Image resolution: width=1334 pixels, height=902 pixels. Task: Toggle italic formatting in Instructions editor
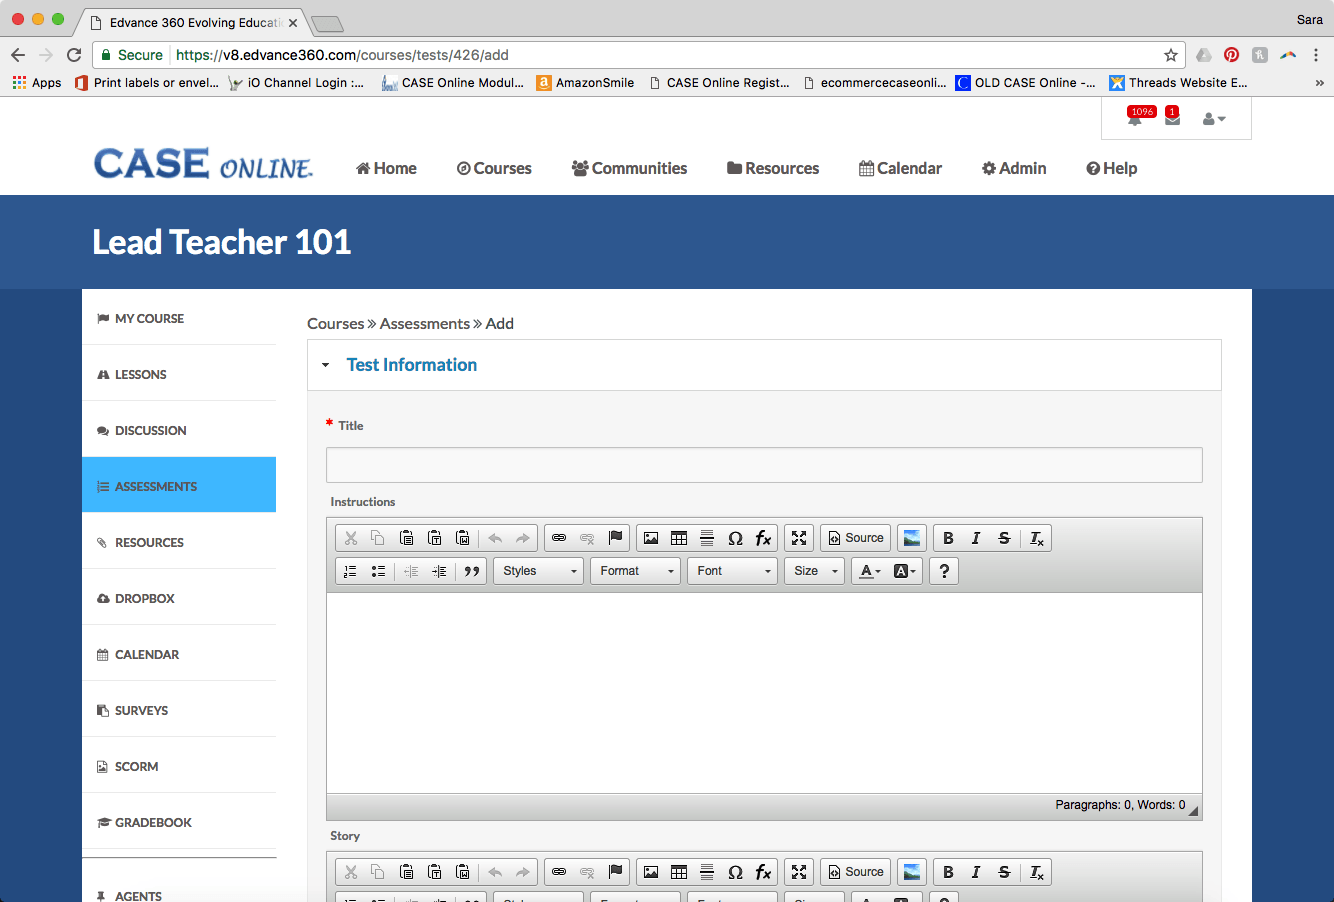point(976,538)
